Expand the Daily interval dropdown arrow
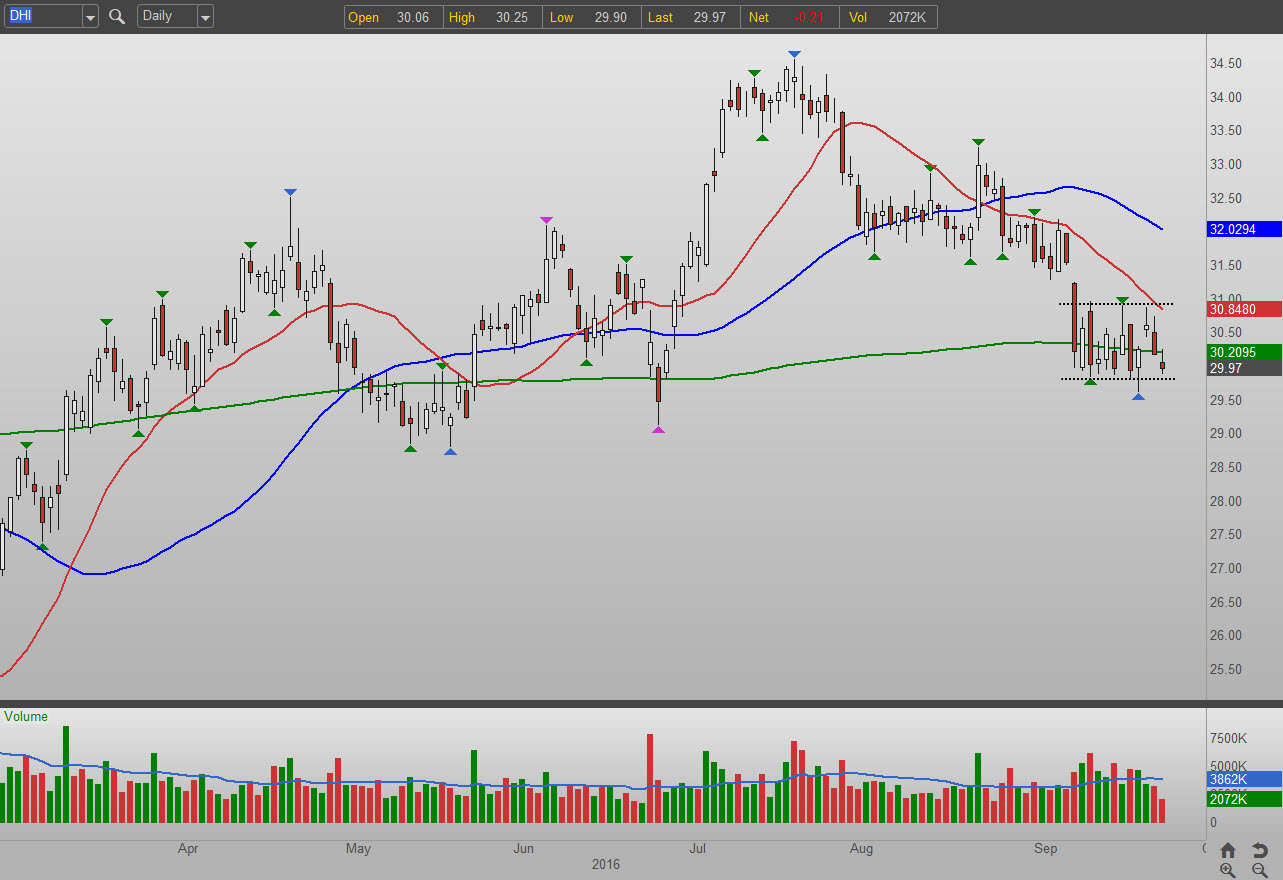 [x=204, y=17]
